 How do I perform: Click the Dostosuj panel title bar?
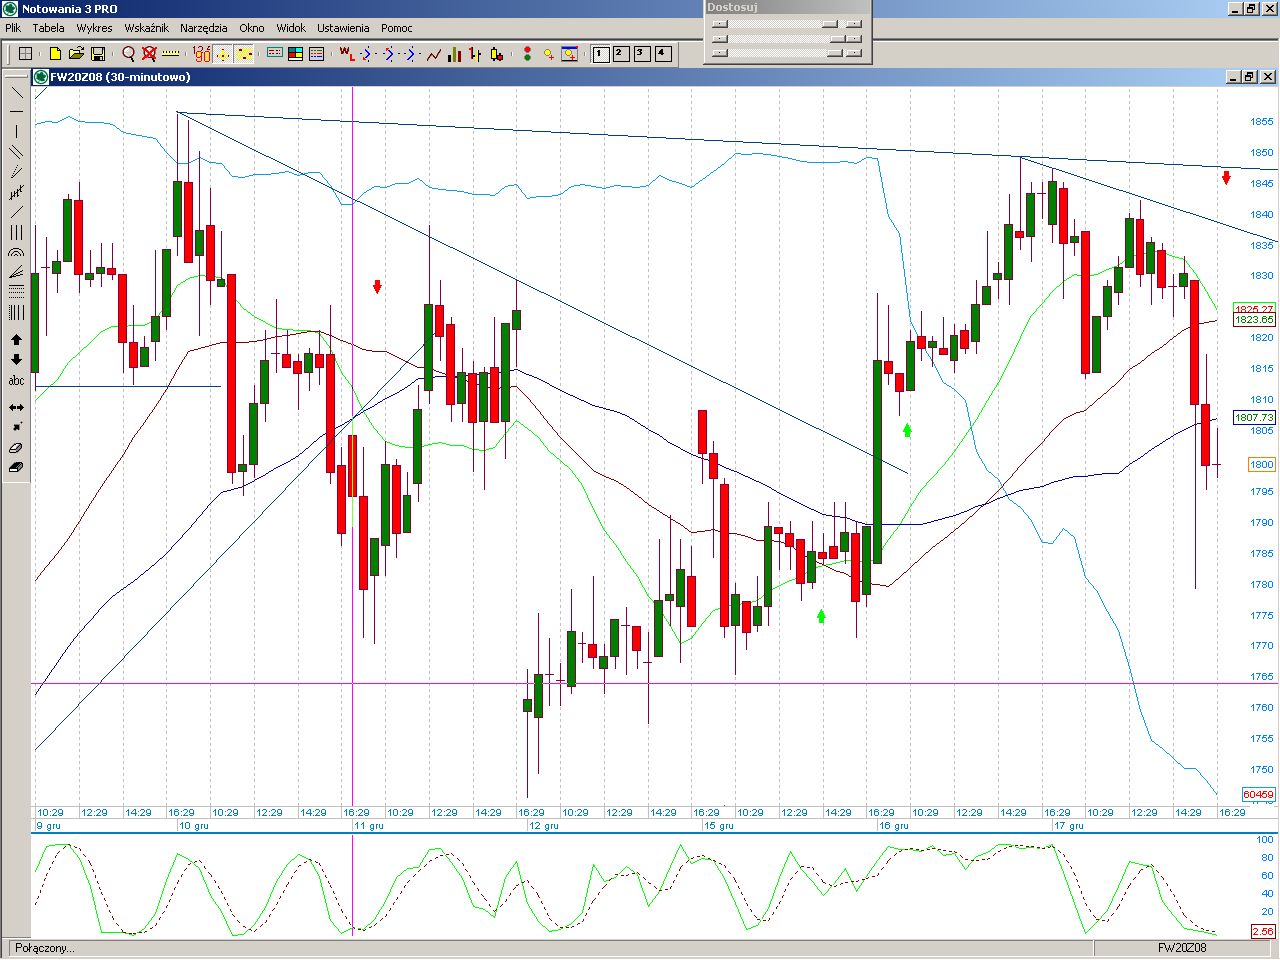coord(787,7)
